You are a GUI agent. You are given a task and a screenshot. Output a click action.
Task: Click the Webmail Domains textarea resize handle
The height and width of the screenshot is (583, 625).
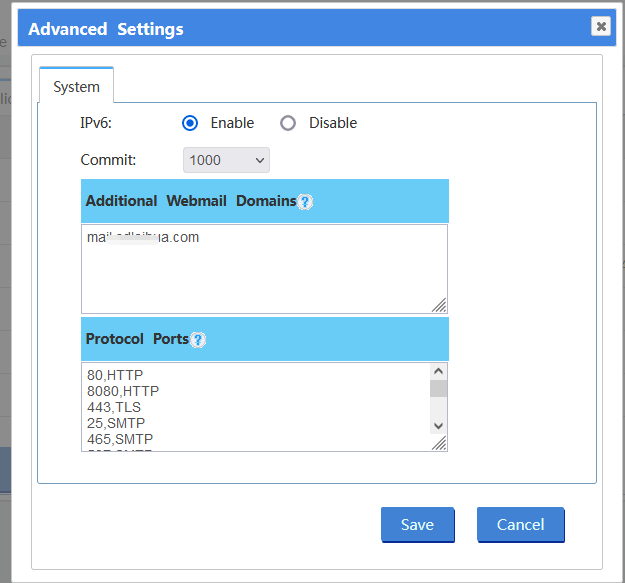coord(439,305)
